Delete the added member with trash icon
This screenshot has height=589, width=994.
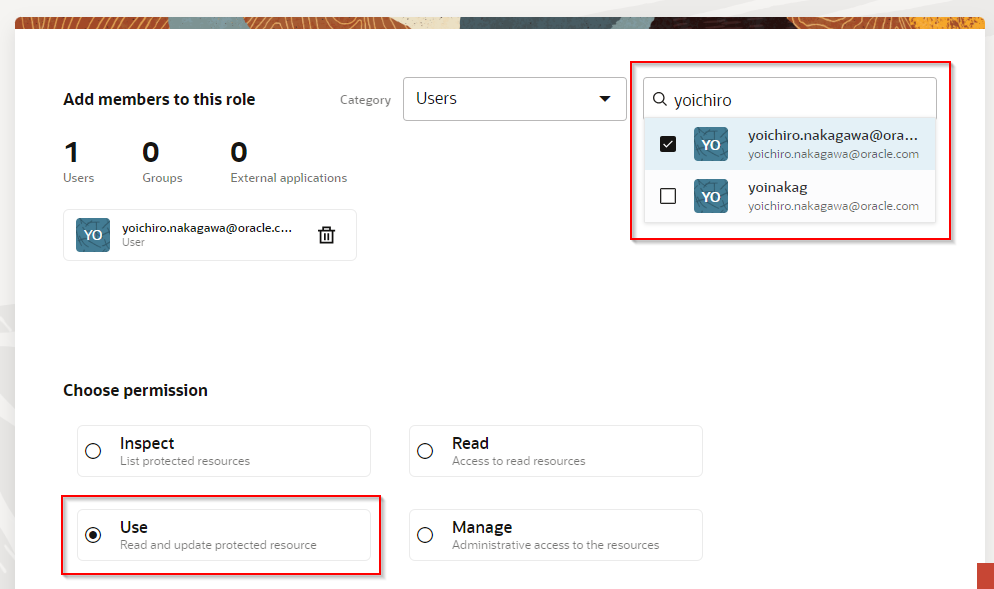[x=326, y=235]
